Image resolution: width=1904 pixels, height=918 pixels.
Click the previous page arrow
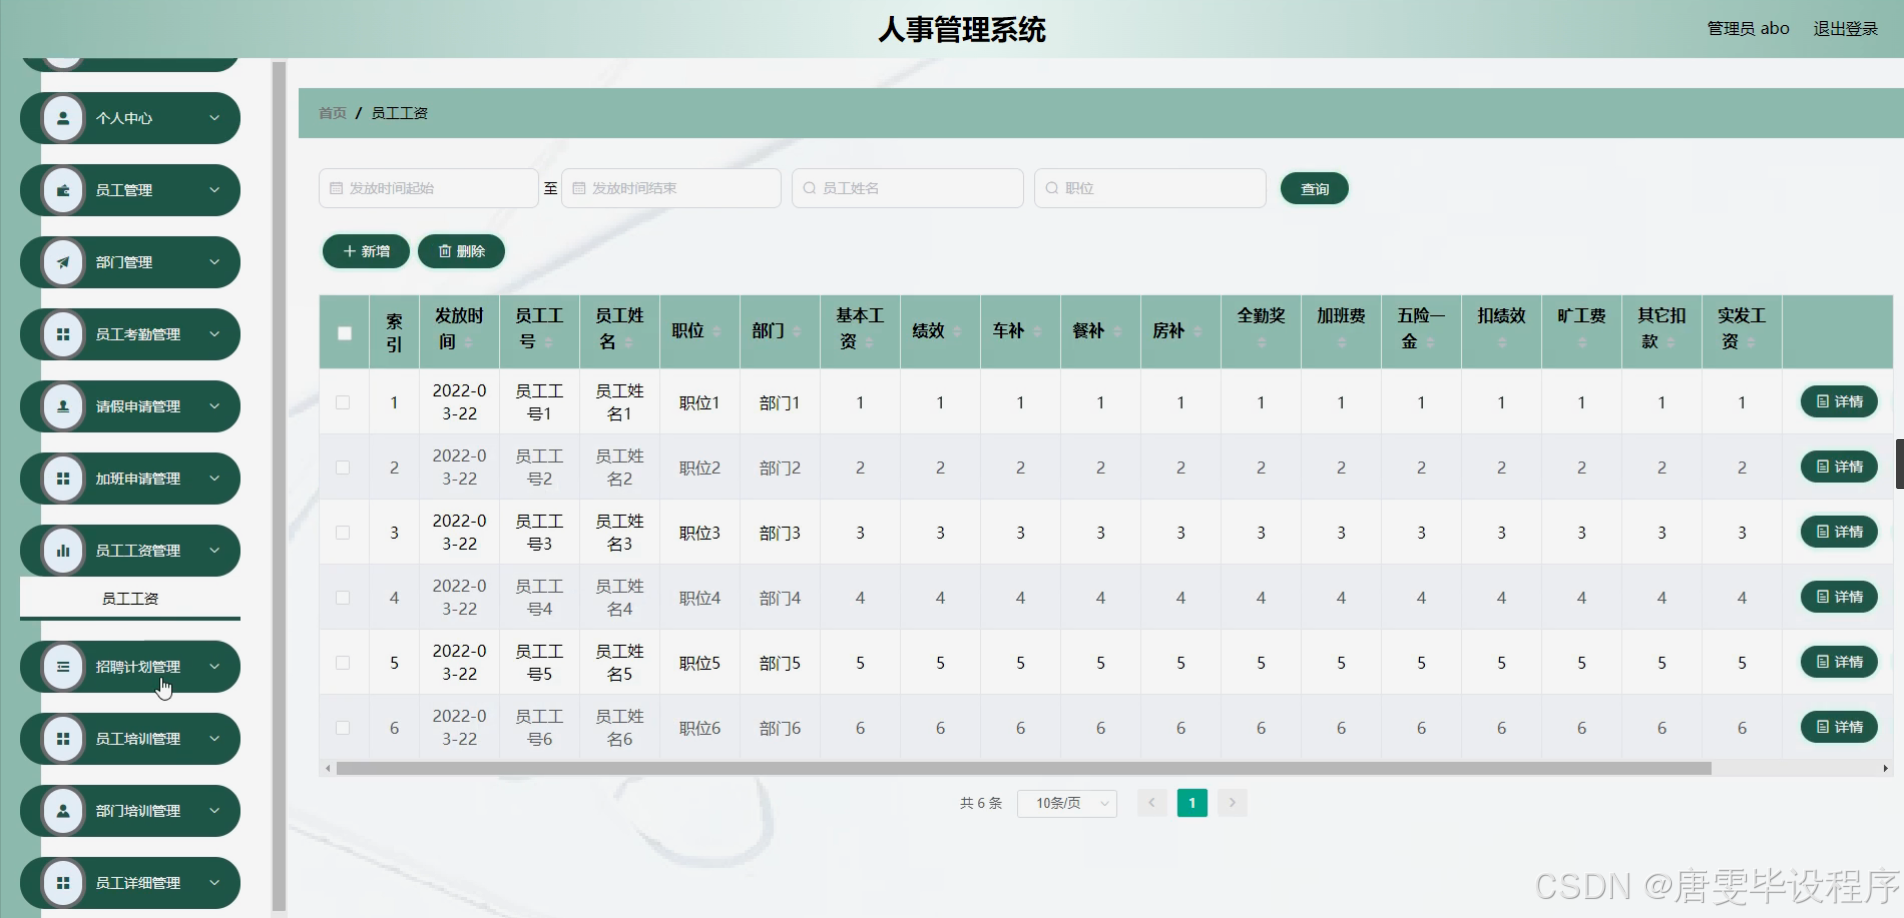pyautogui.click(x=1152, y=803)
